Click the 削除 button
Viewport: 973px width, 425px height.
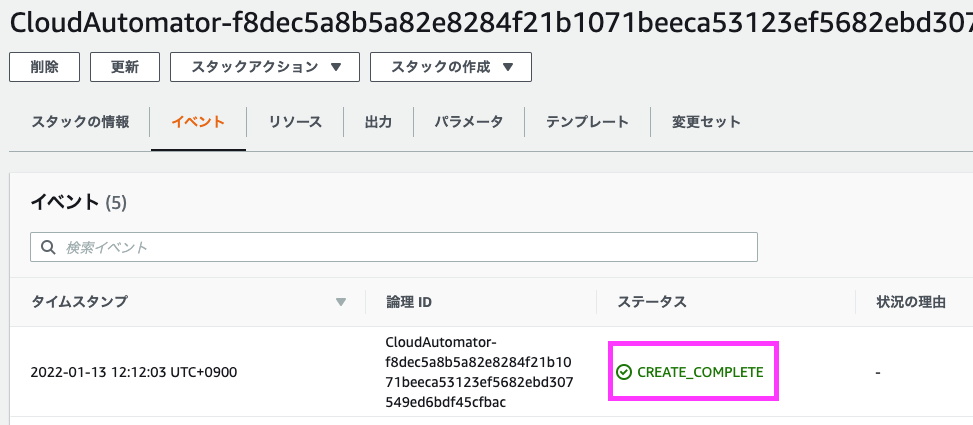(44, 67)
